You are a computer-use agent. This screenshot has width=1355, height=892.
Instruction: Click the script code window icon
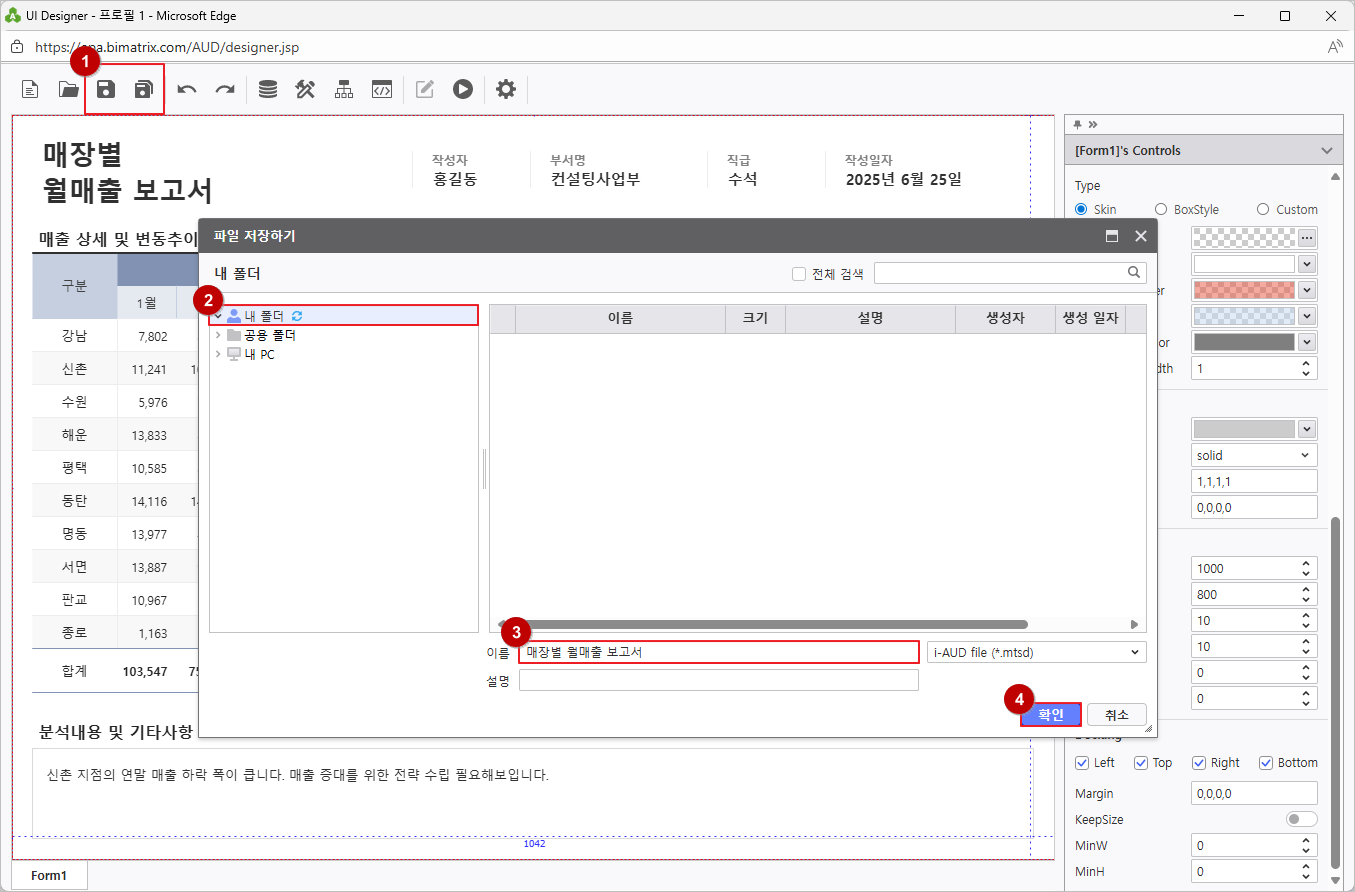click(381, 89)
